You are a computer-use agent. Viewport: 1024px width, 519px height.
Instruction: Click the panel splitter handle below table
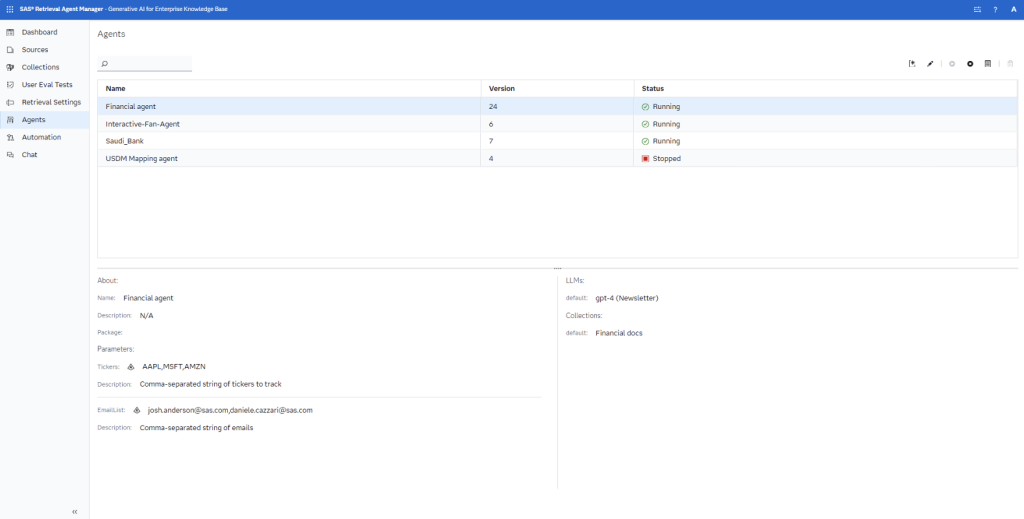pyautogui.click(x=557, y=268)
